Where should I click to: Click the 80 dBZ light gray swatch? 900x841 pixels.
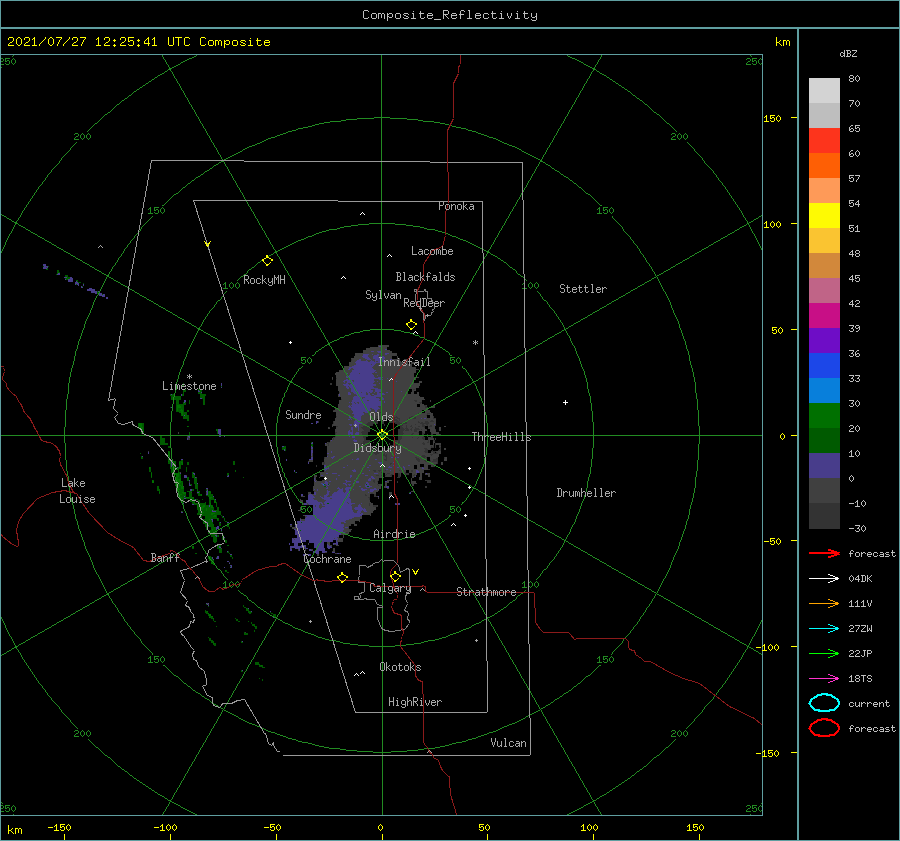click(824, 91)
